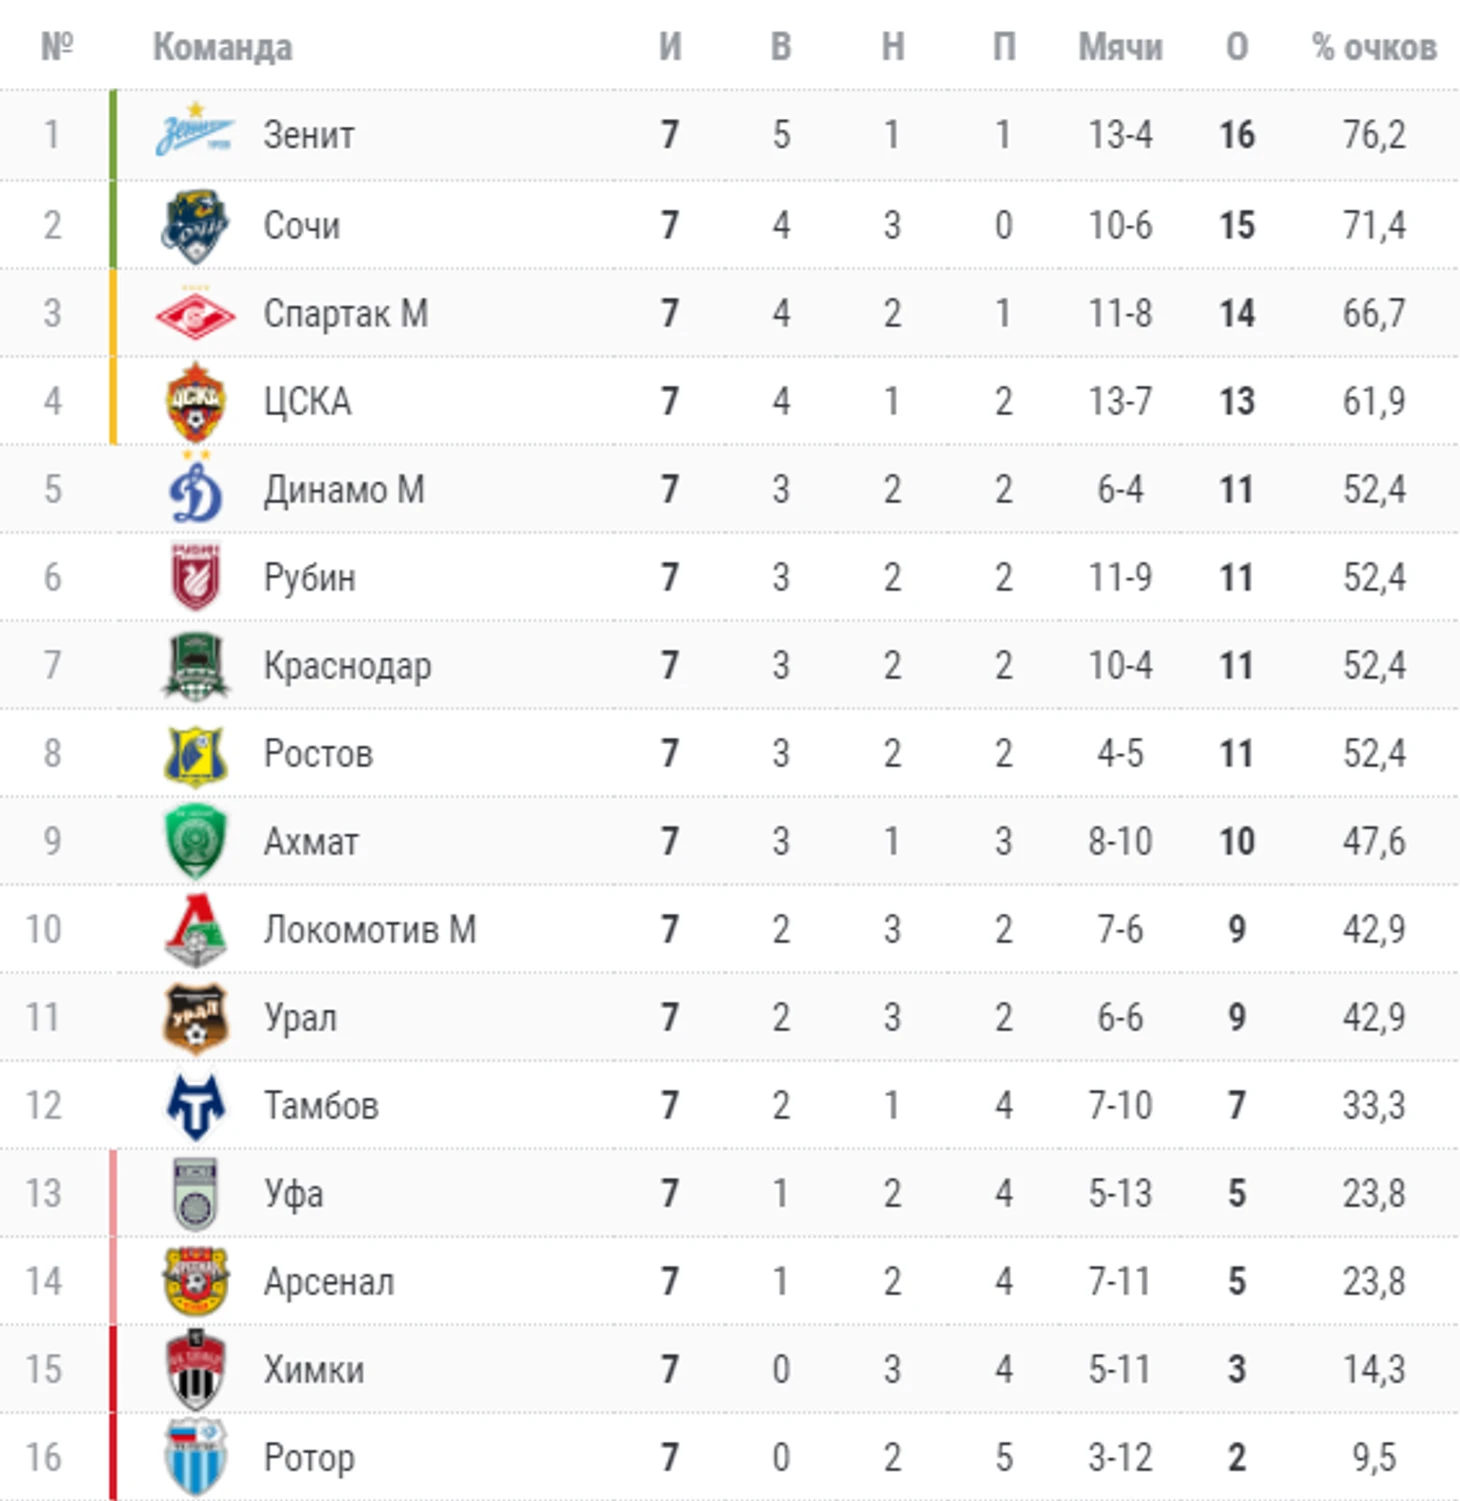Image resolution: width=1460 pixels, height=1501 pixels.
Task: Select the Команда column header
Action: coord(222,47)
